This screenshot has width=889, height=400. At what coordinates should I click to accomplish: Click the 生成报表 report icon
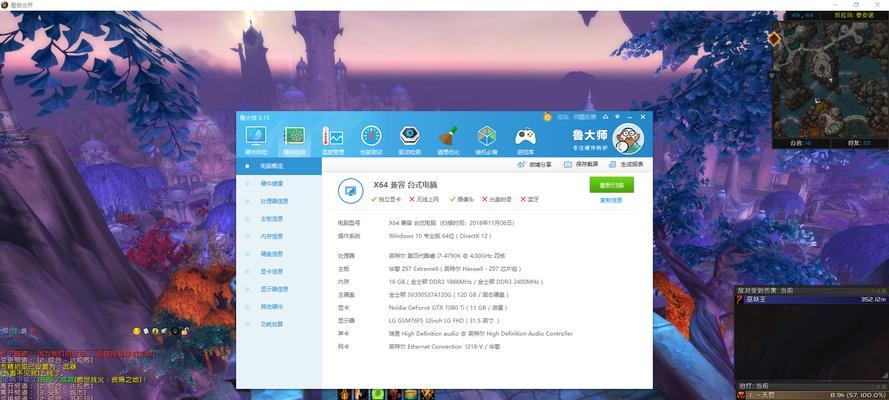(x=612, y=164)
